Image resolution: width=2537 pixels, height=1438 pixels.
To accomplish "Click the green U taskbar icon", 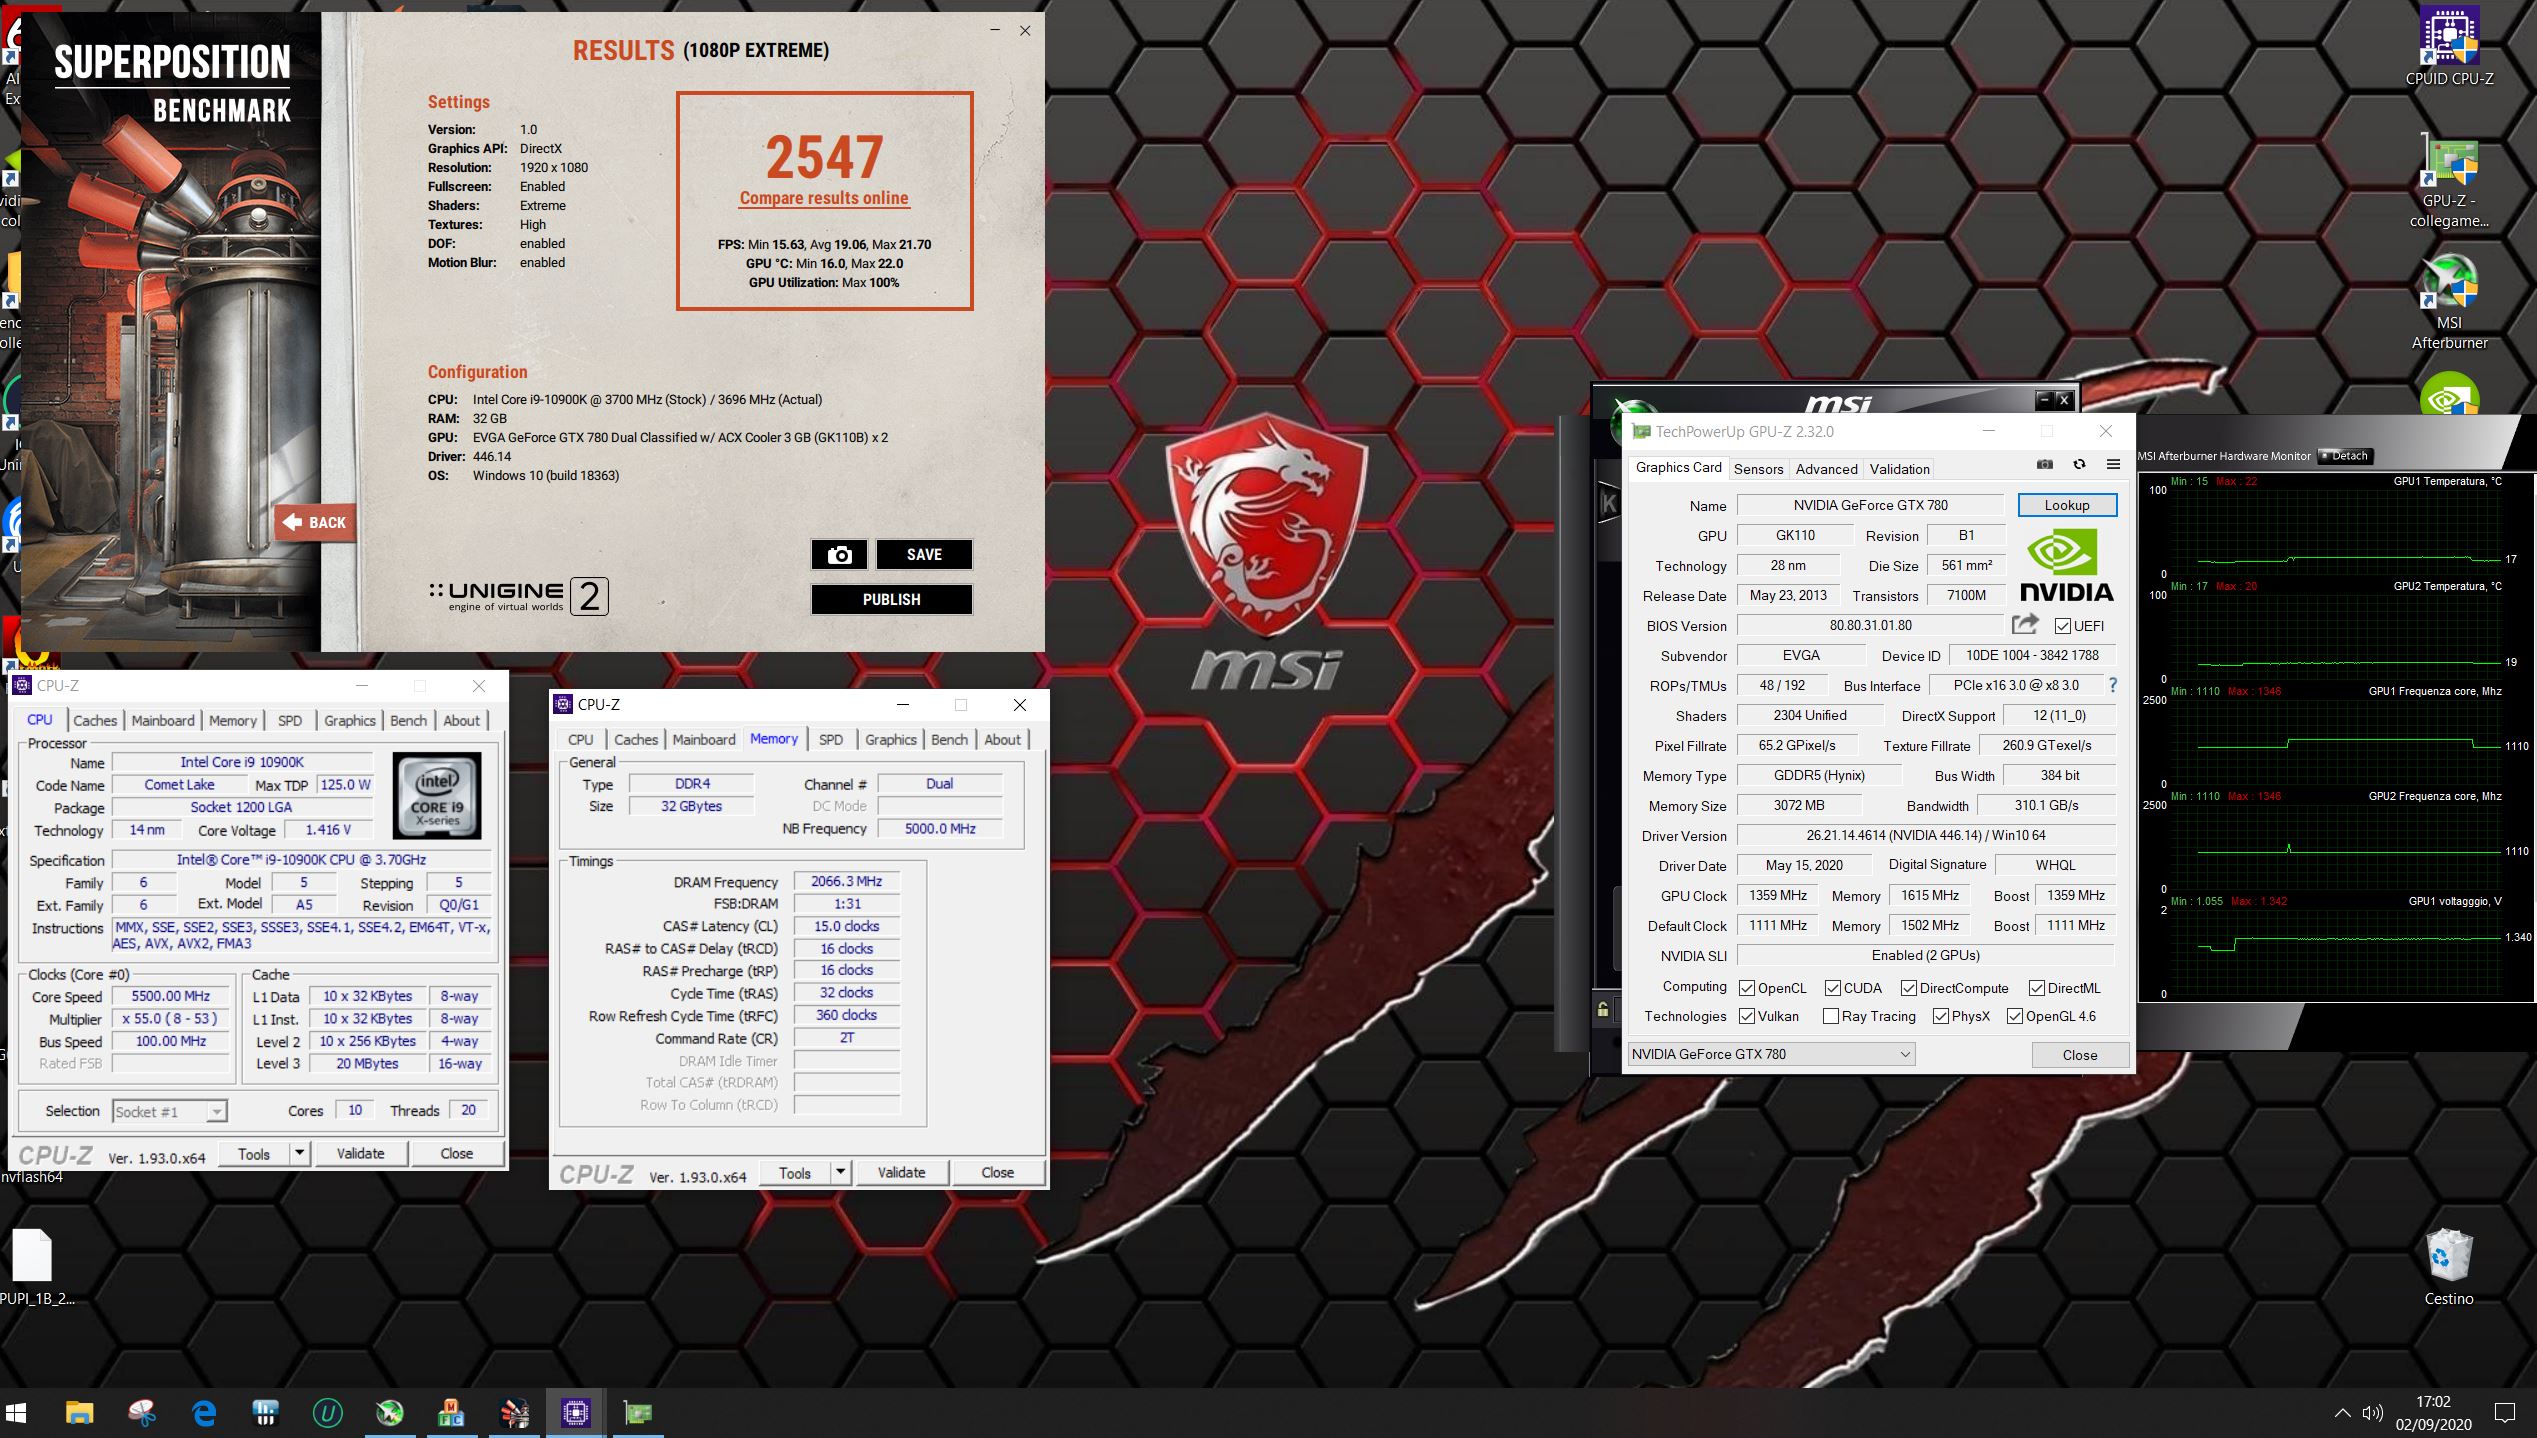I will point(327,1412).
